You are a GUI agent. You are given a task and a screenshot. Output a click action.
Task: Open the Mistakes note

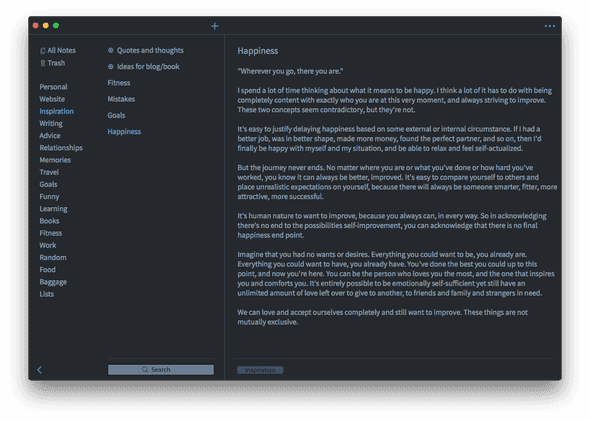pyautogui.click(x=121, y=99)
